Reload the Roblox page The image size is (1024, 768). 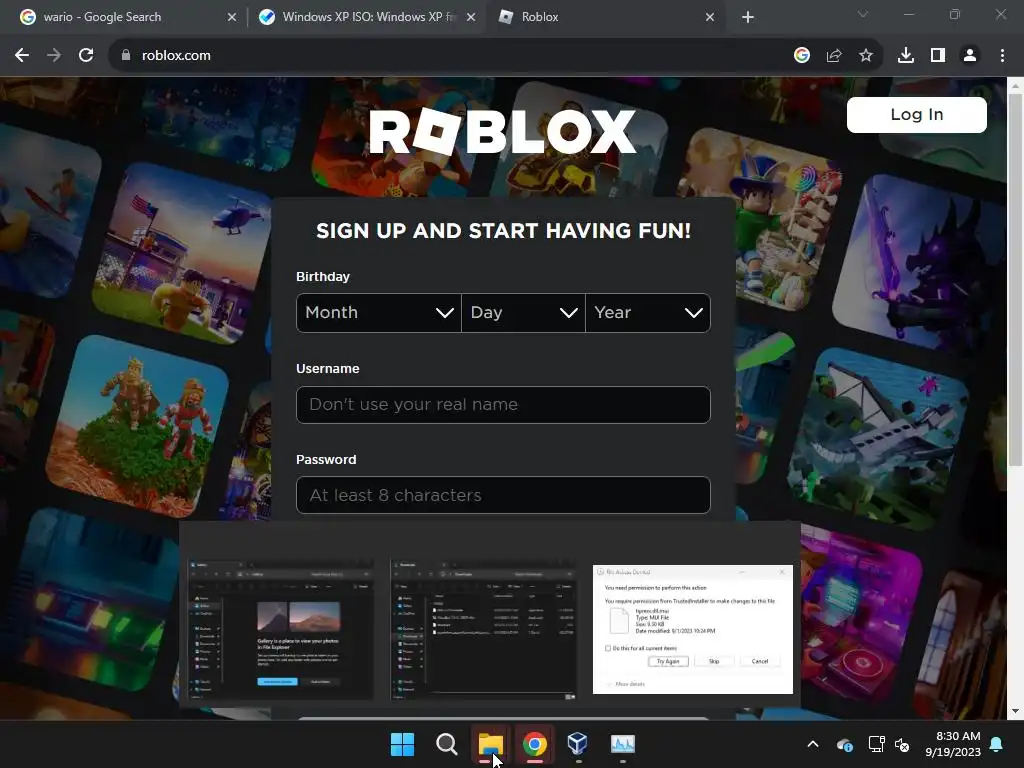[x=86, y=56]
